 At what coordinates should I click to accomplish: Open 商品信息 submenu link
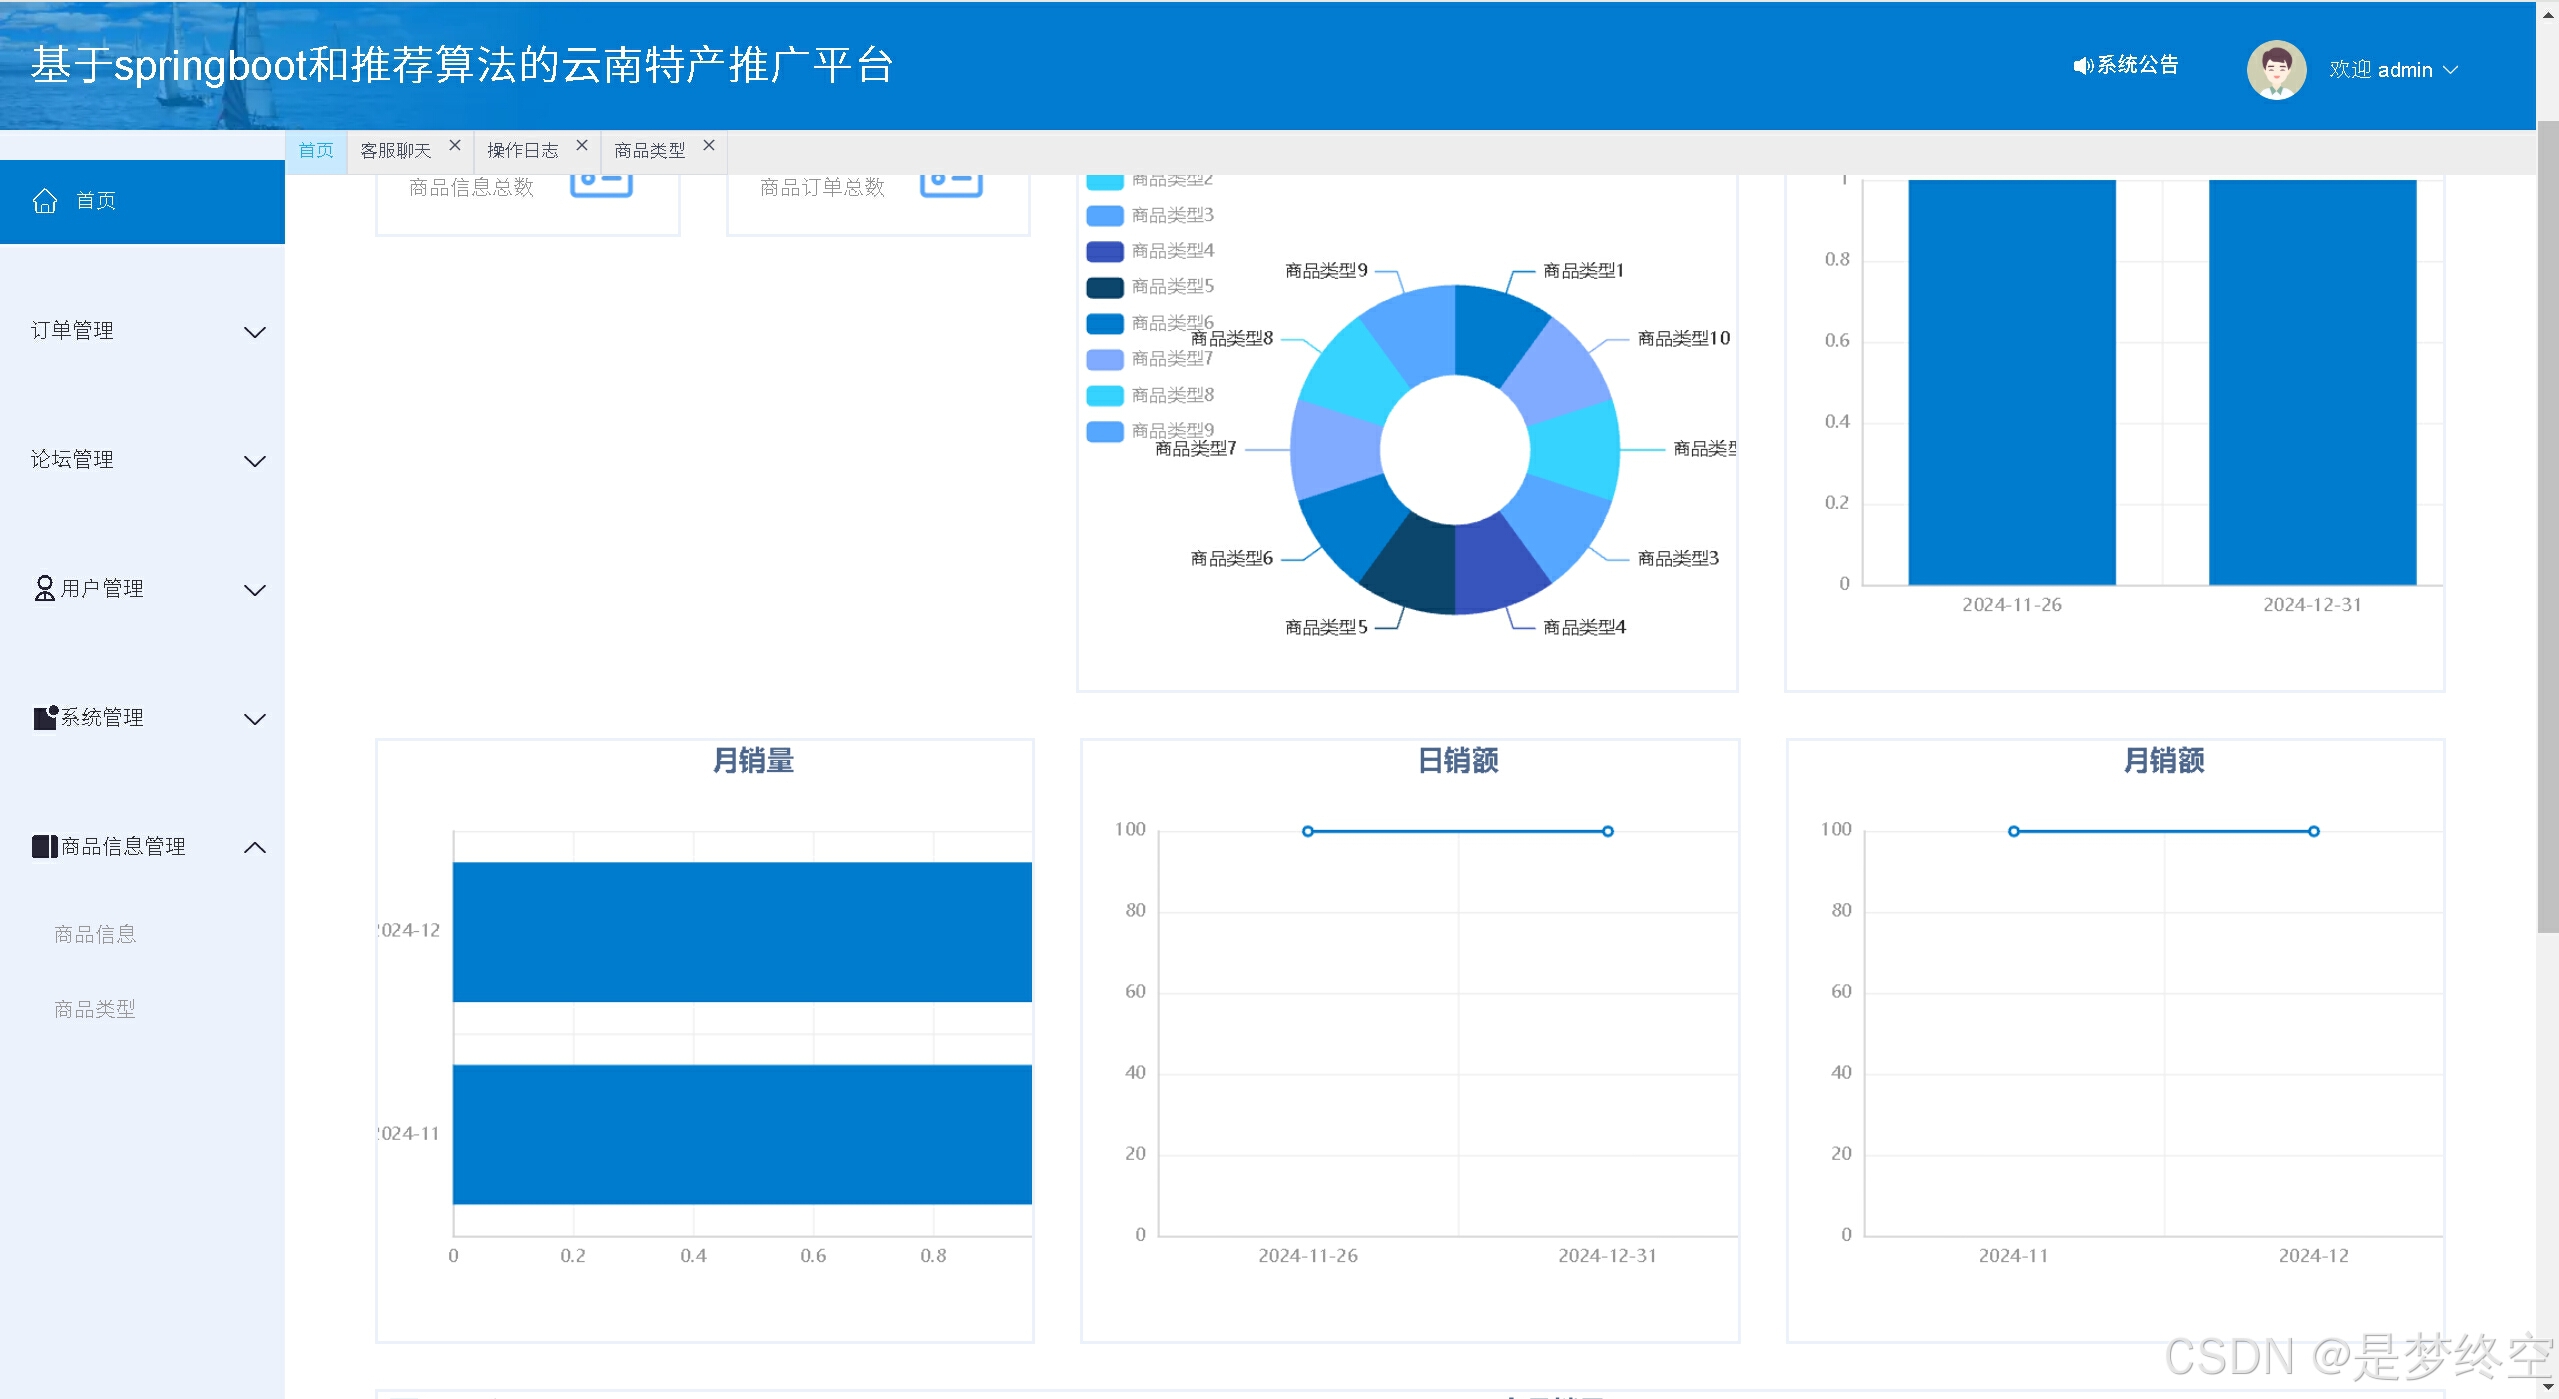[95, 934]
